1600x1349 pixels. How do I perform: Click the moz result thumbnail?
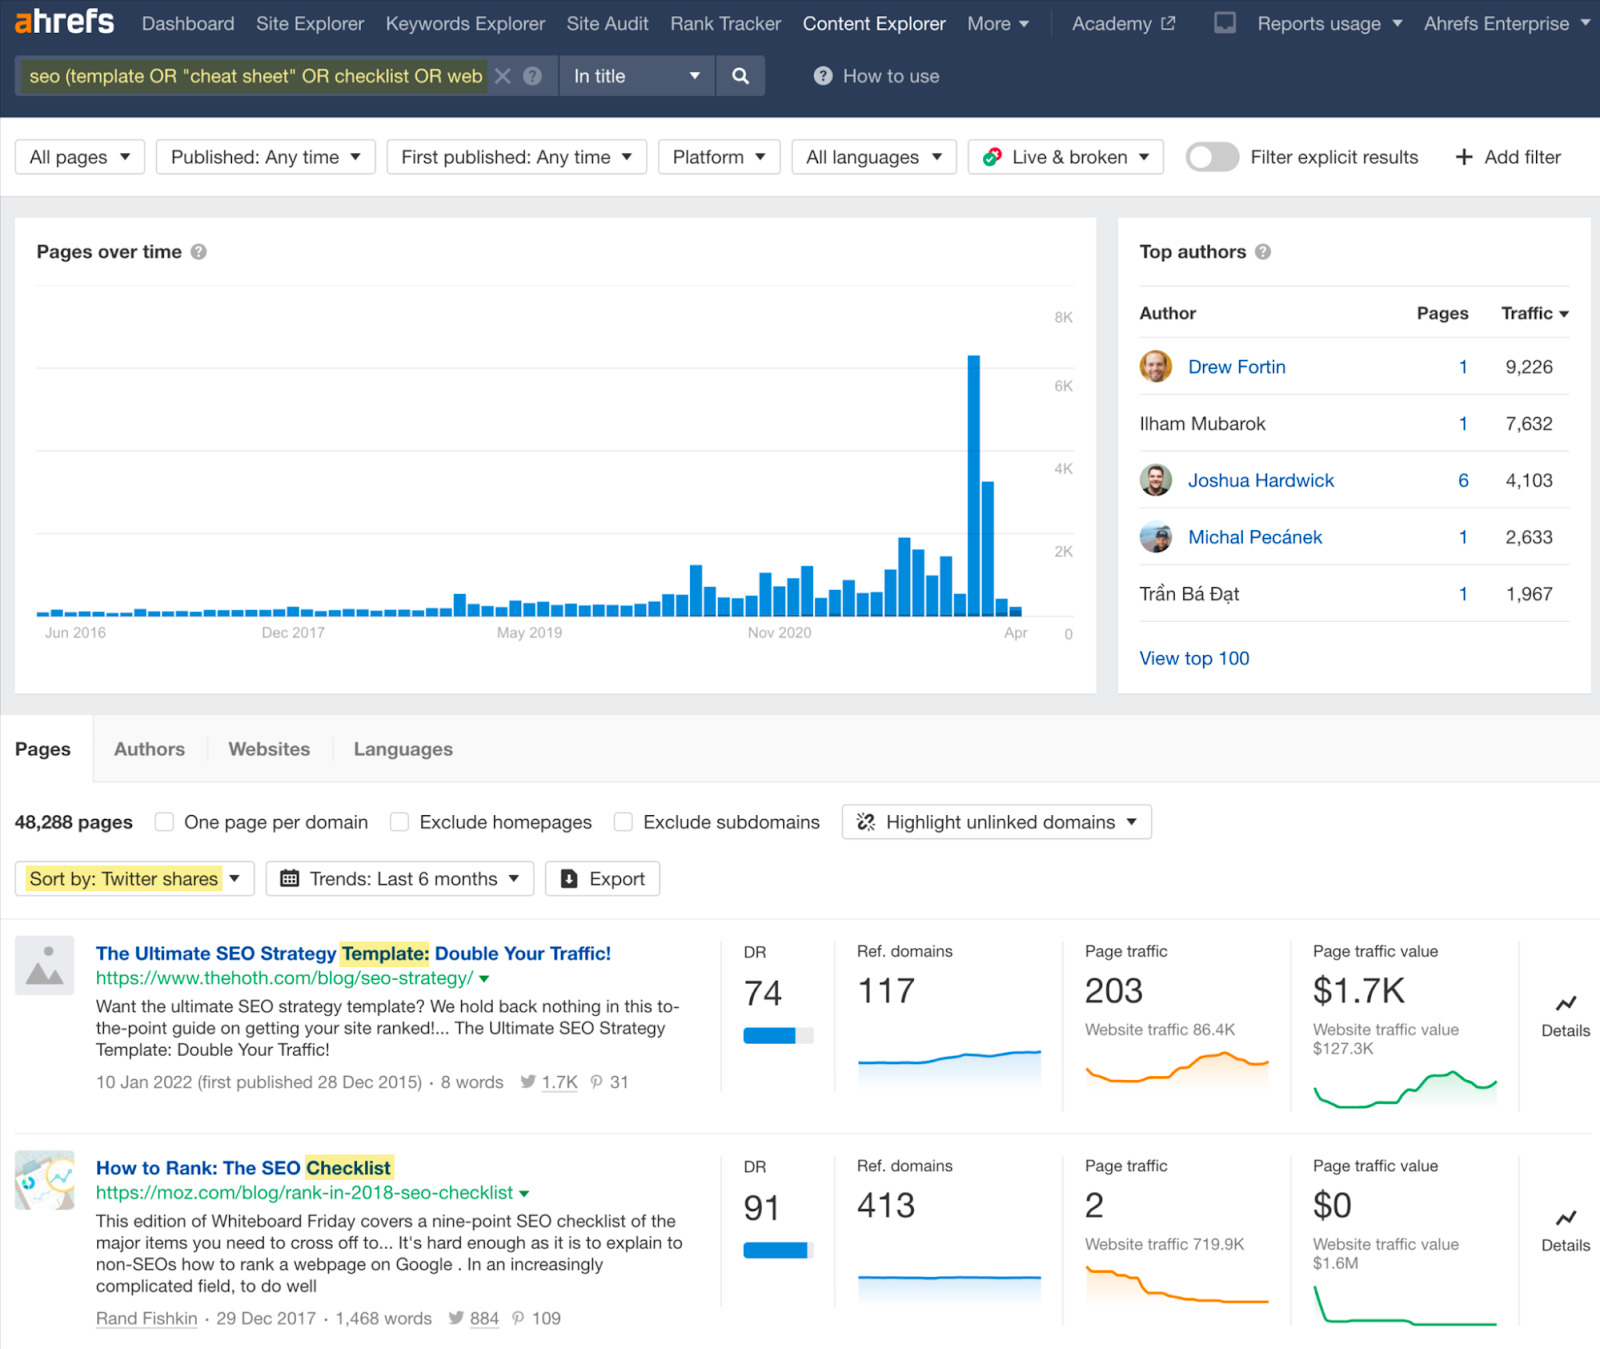[x=45, y=1180]
